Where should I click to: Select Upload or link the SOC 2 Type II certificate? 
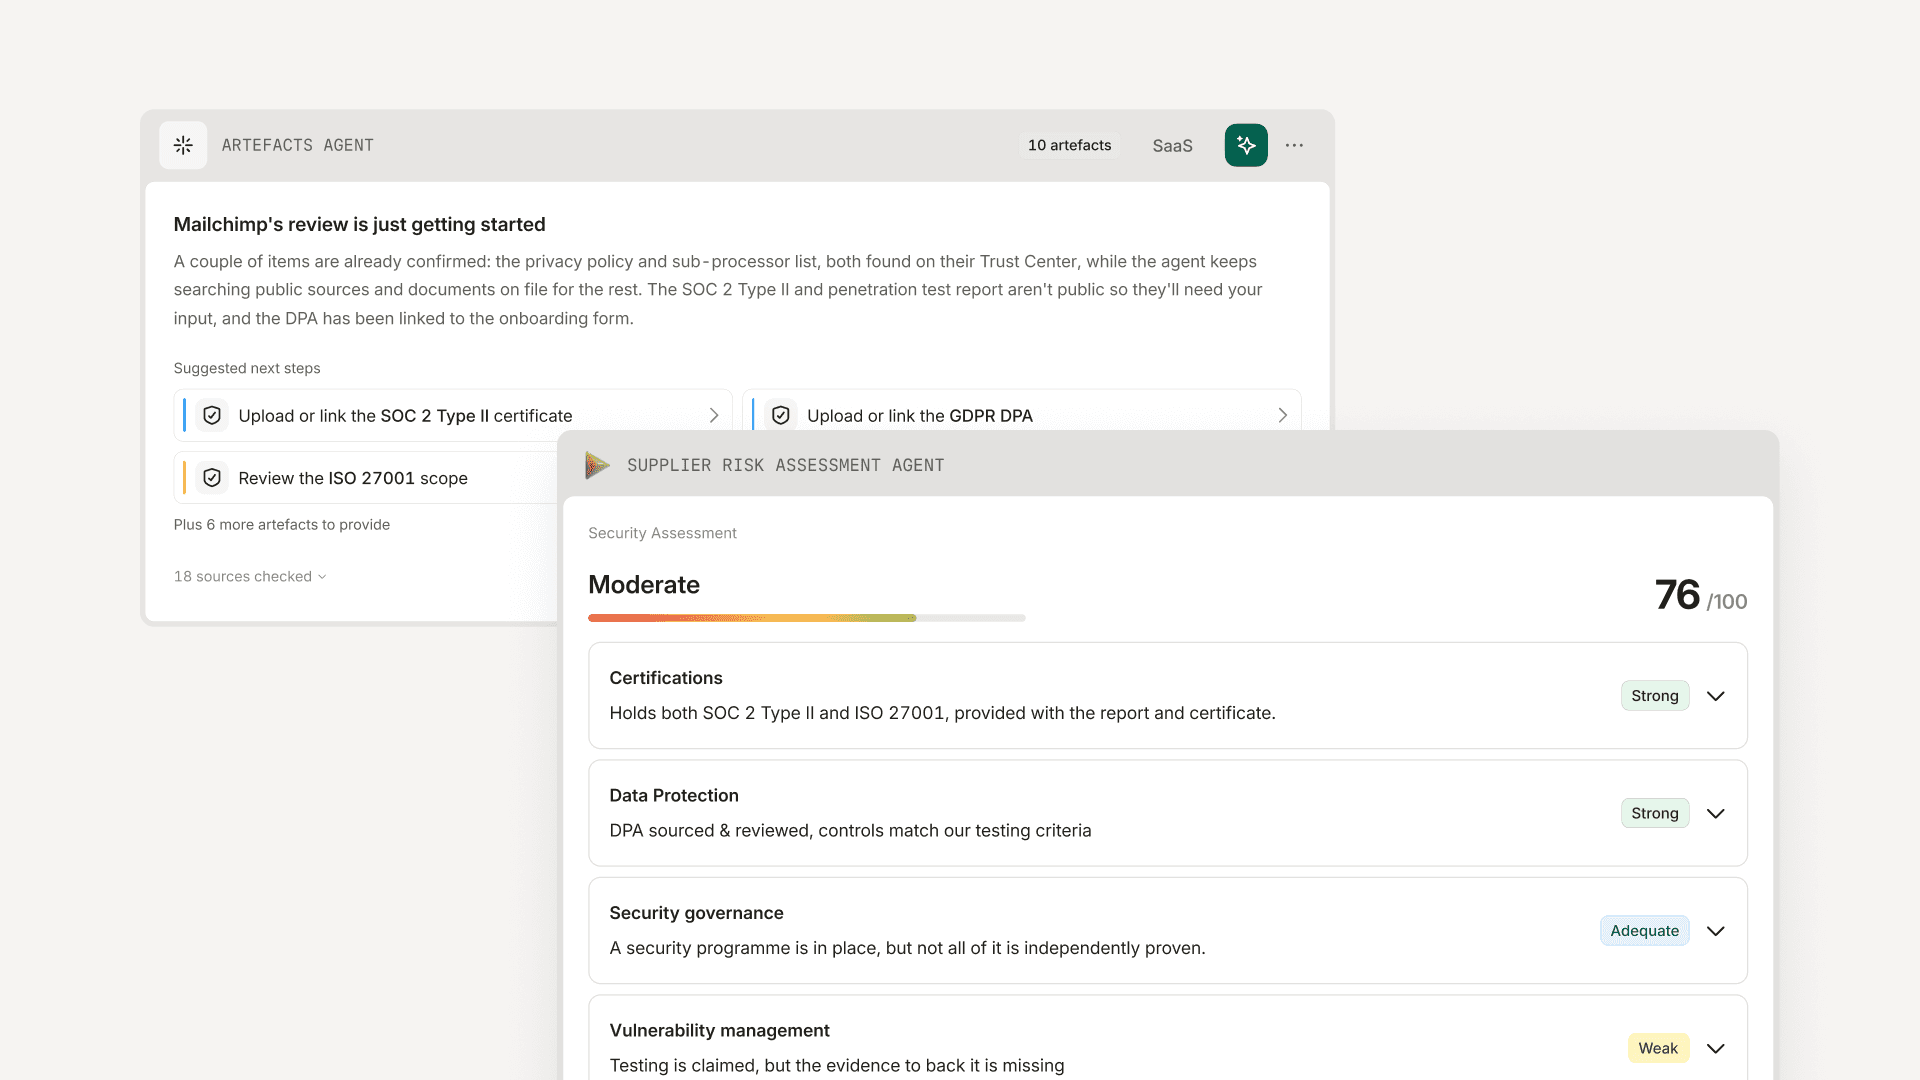[x=453, y=415]
